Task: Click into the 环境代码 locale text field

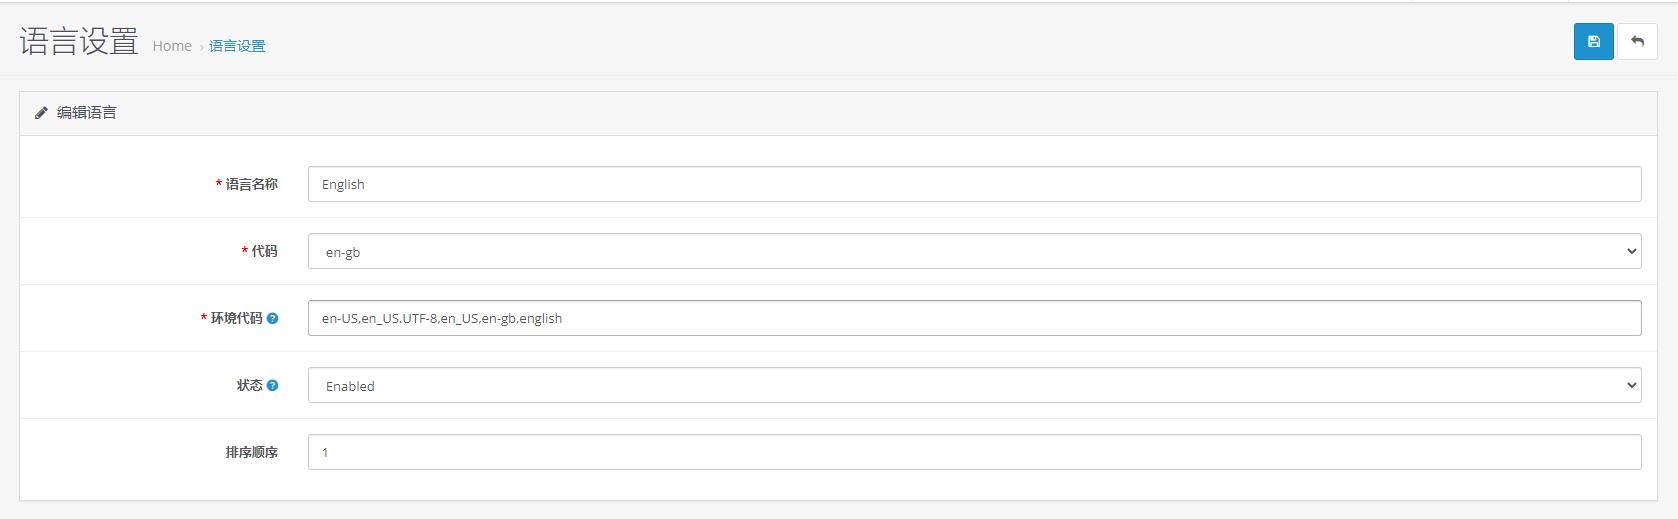Action: (974, 318)
